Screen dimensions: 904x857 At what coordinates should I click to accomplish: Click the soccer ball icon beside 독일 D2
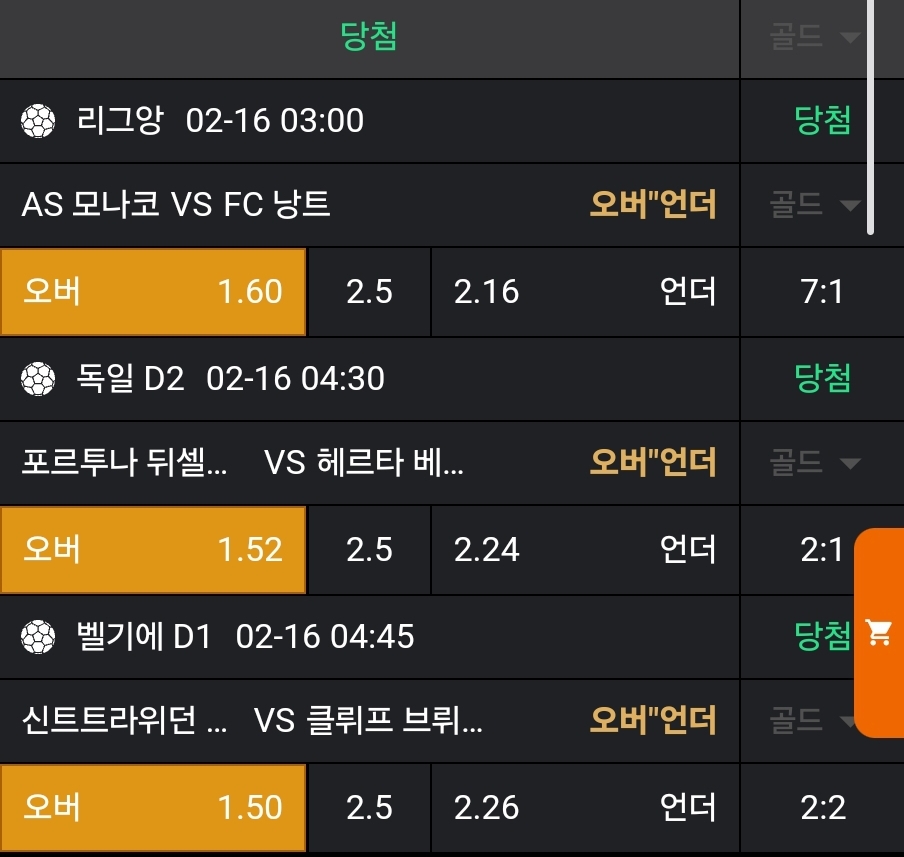[38, 379]
